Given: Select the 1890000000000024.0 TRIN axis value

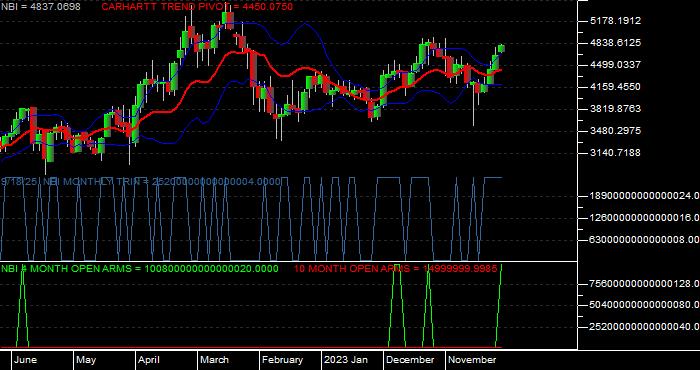Looking at the screenshot, I should 644,195.
